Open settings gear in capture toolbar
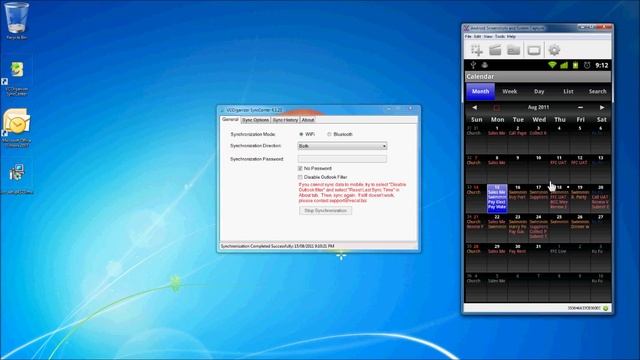Screen dimensions: 640x360 pos(554,50)
